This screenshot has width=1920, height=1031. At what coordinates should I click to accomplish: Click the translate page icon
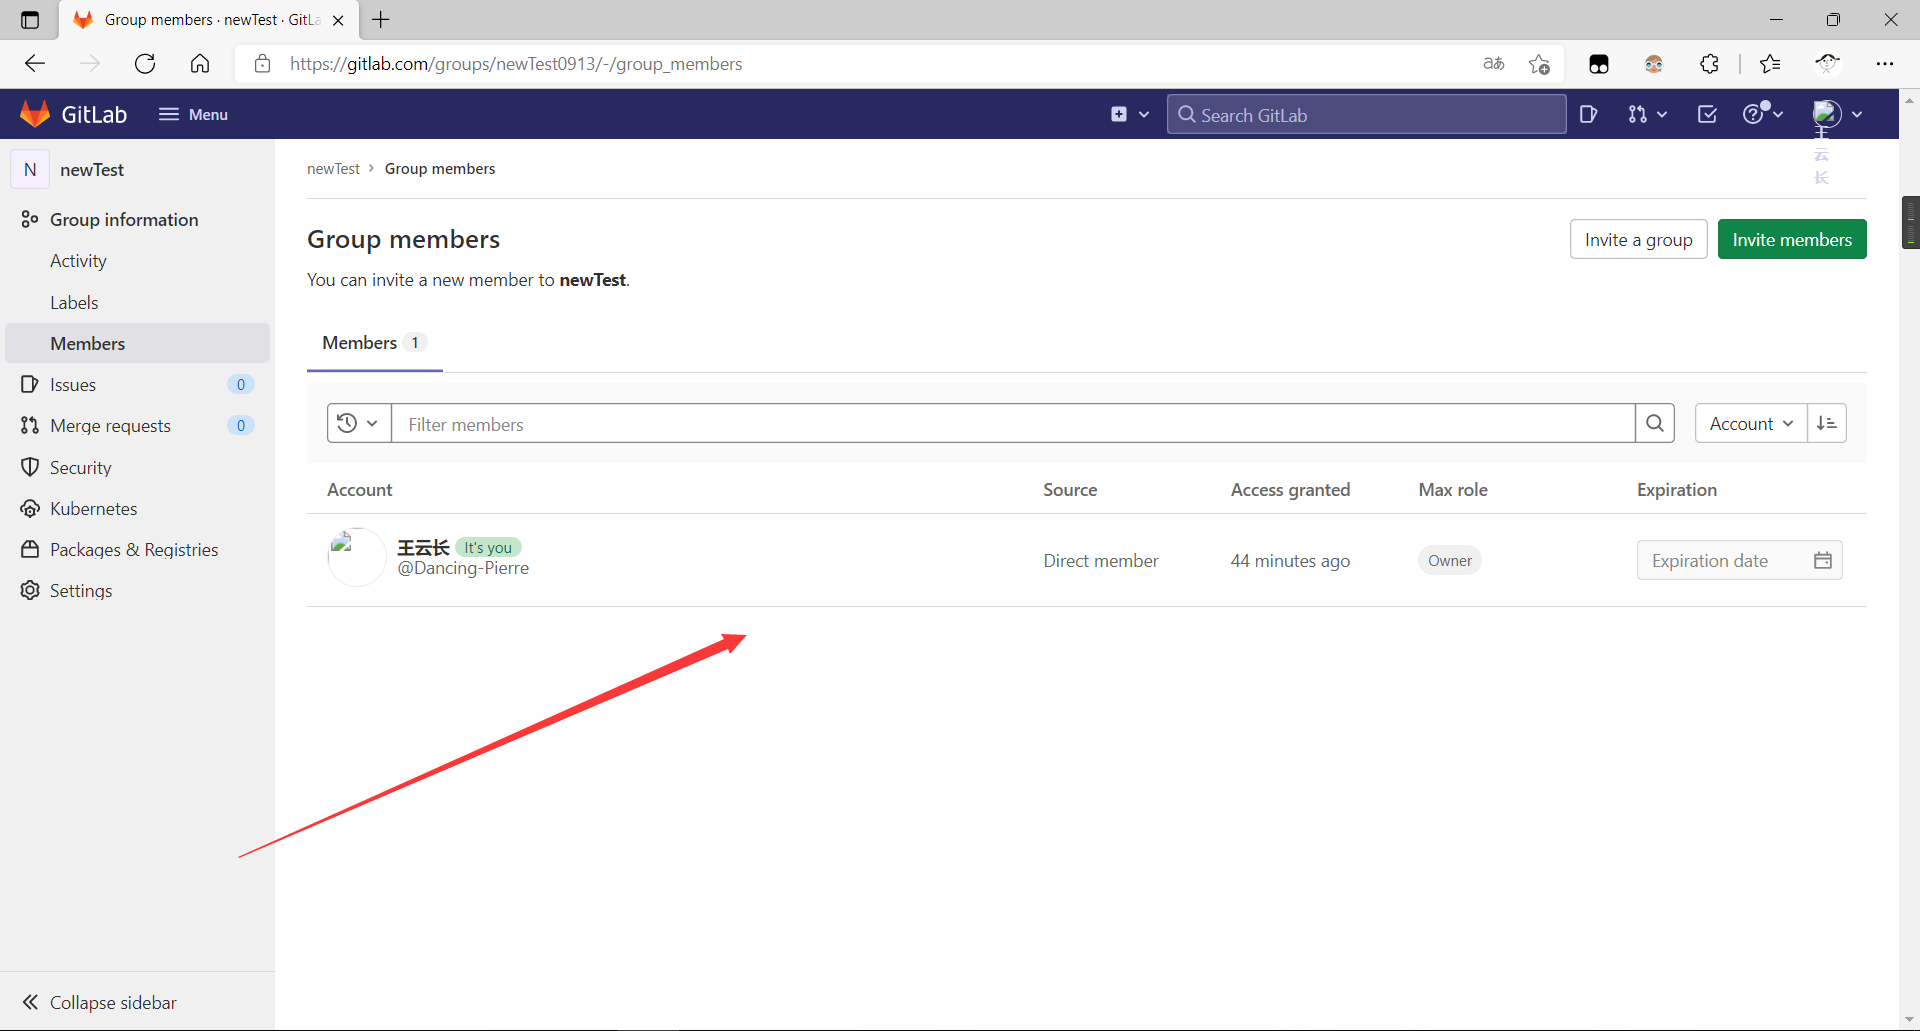point(1493,64)
